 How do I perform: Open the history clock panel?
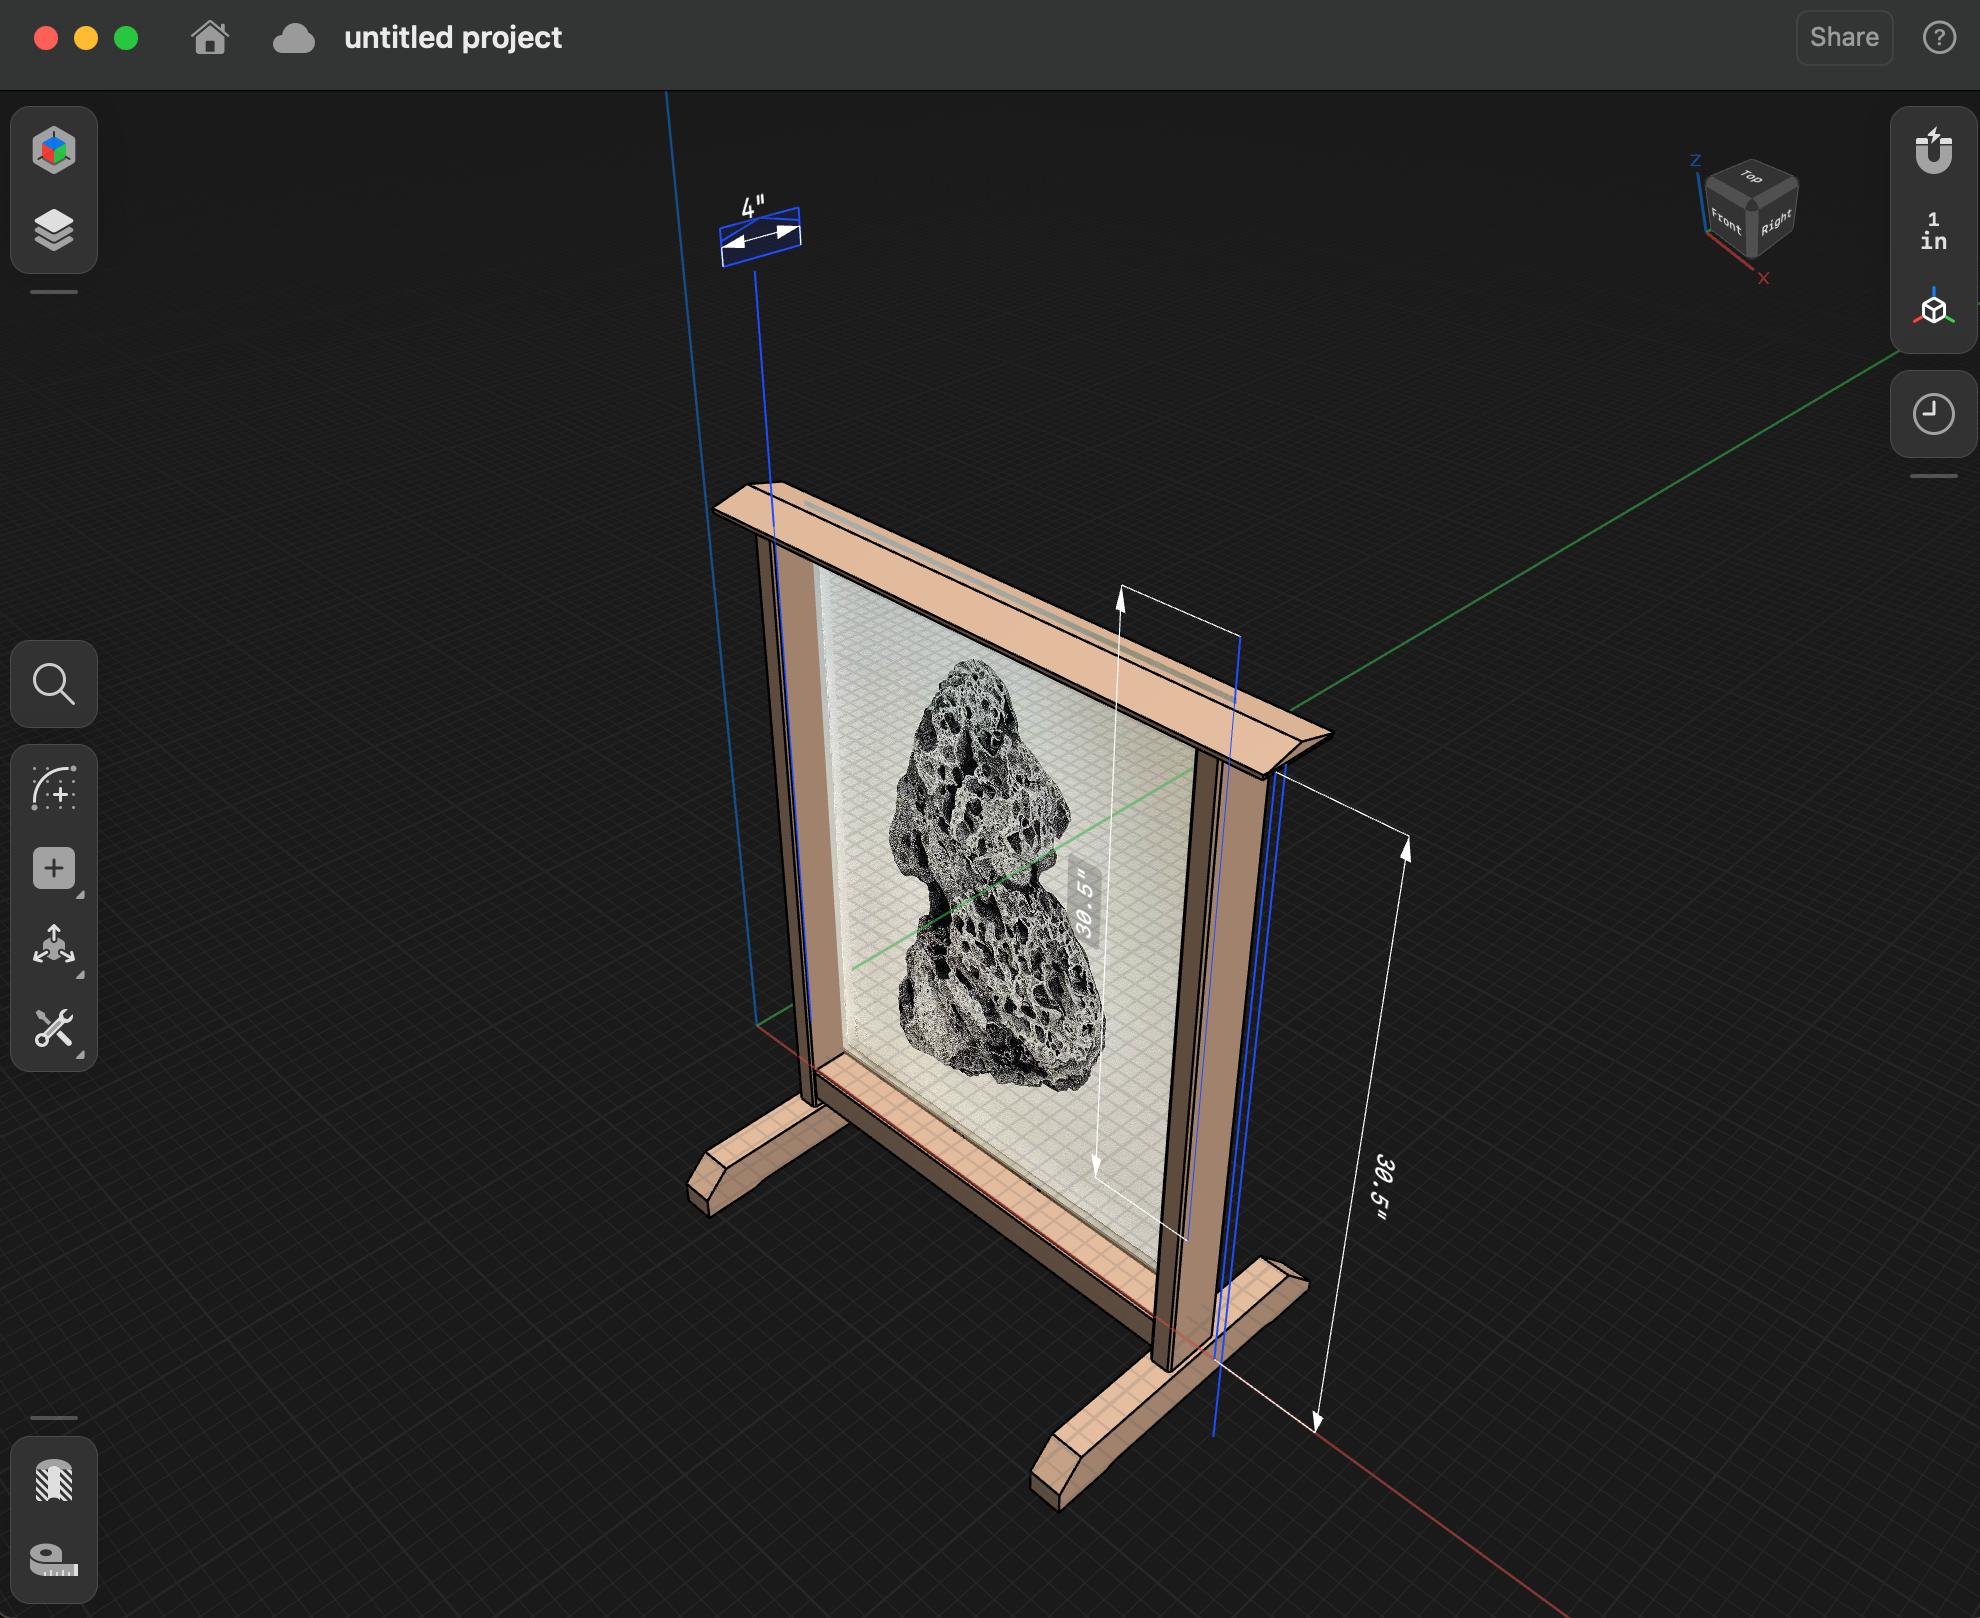(1933, 414)
